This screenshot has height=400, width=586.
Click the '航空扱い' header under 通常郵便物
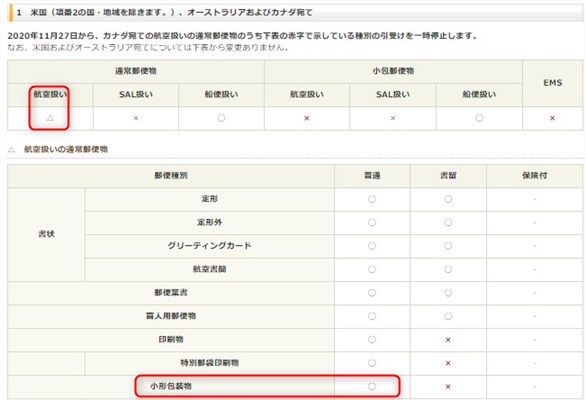pos(50,94)
